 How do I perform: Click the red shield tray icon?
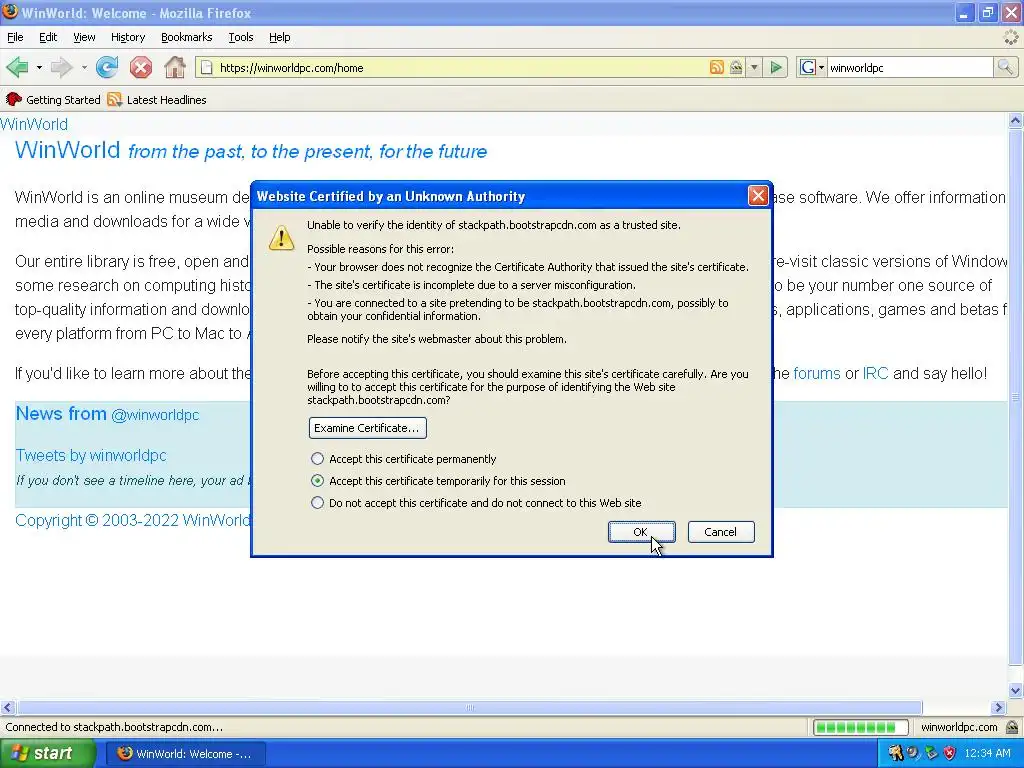tap(950, 753)
